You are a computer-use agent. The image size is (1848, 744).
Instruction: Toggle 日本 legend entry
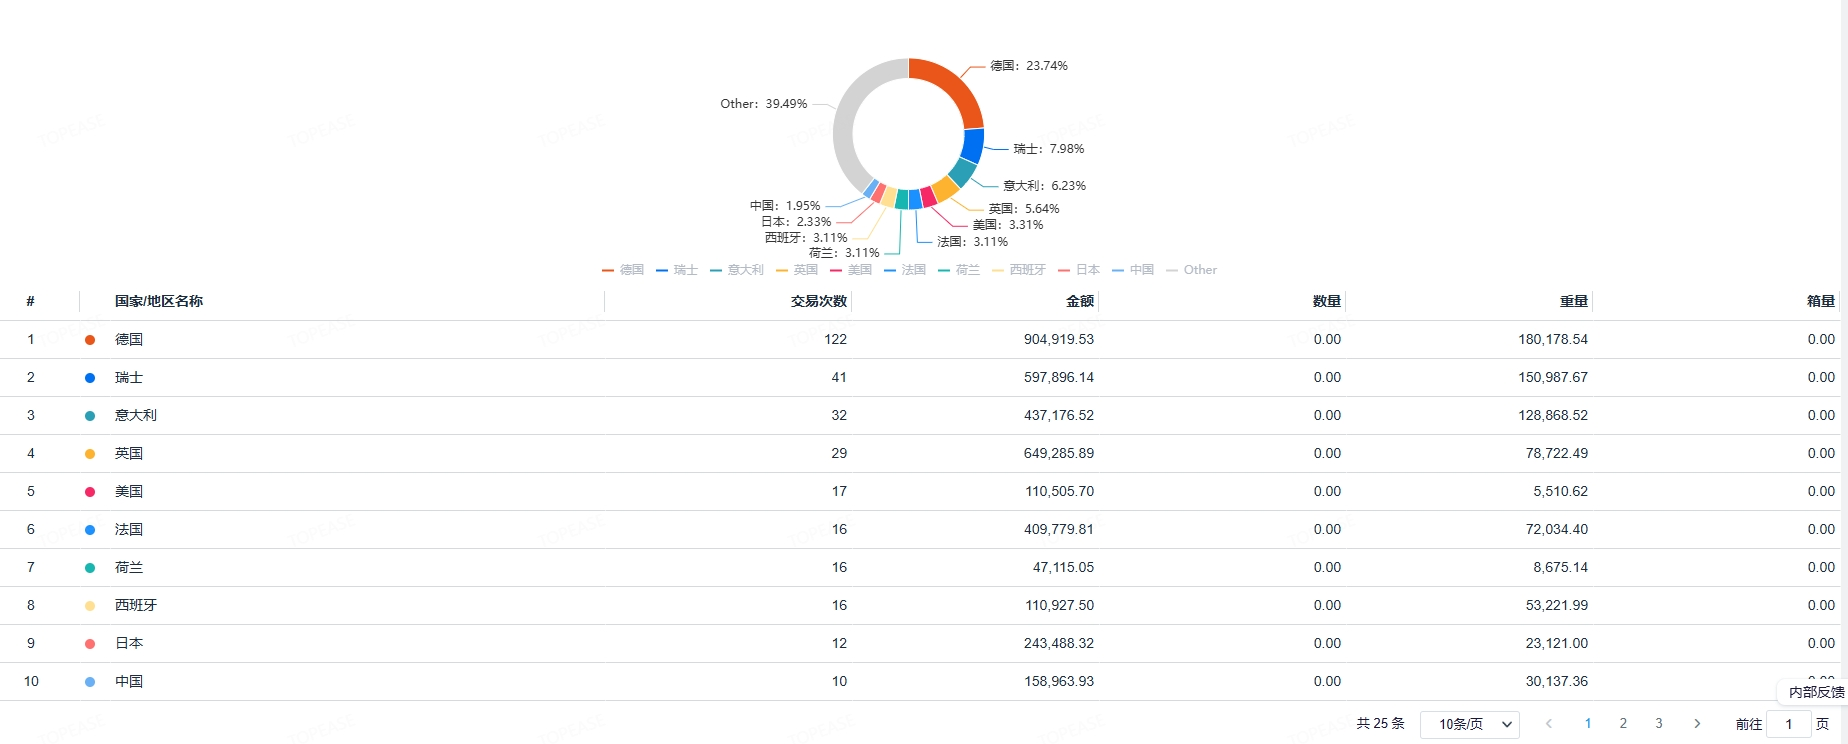(x=1079, y=270)
